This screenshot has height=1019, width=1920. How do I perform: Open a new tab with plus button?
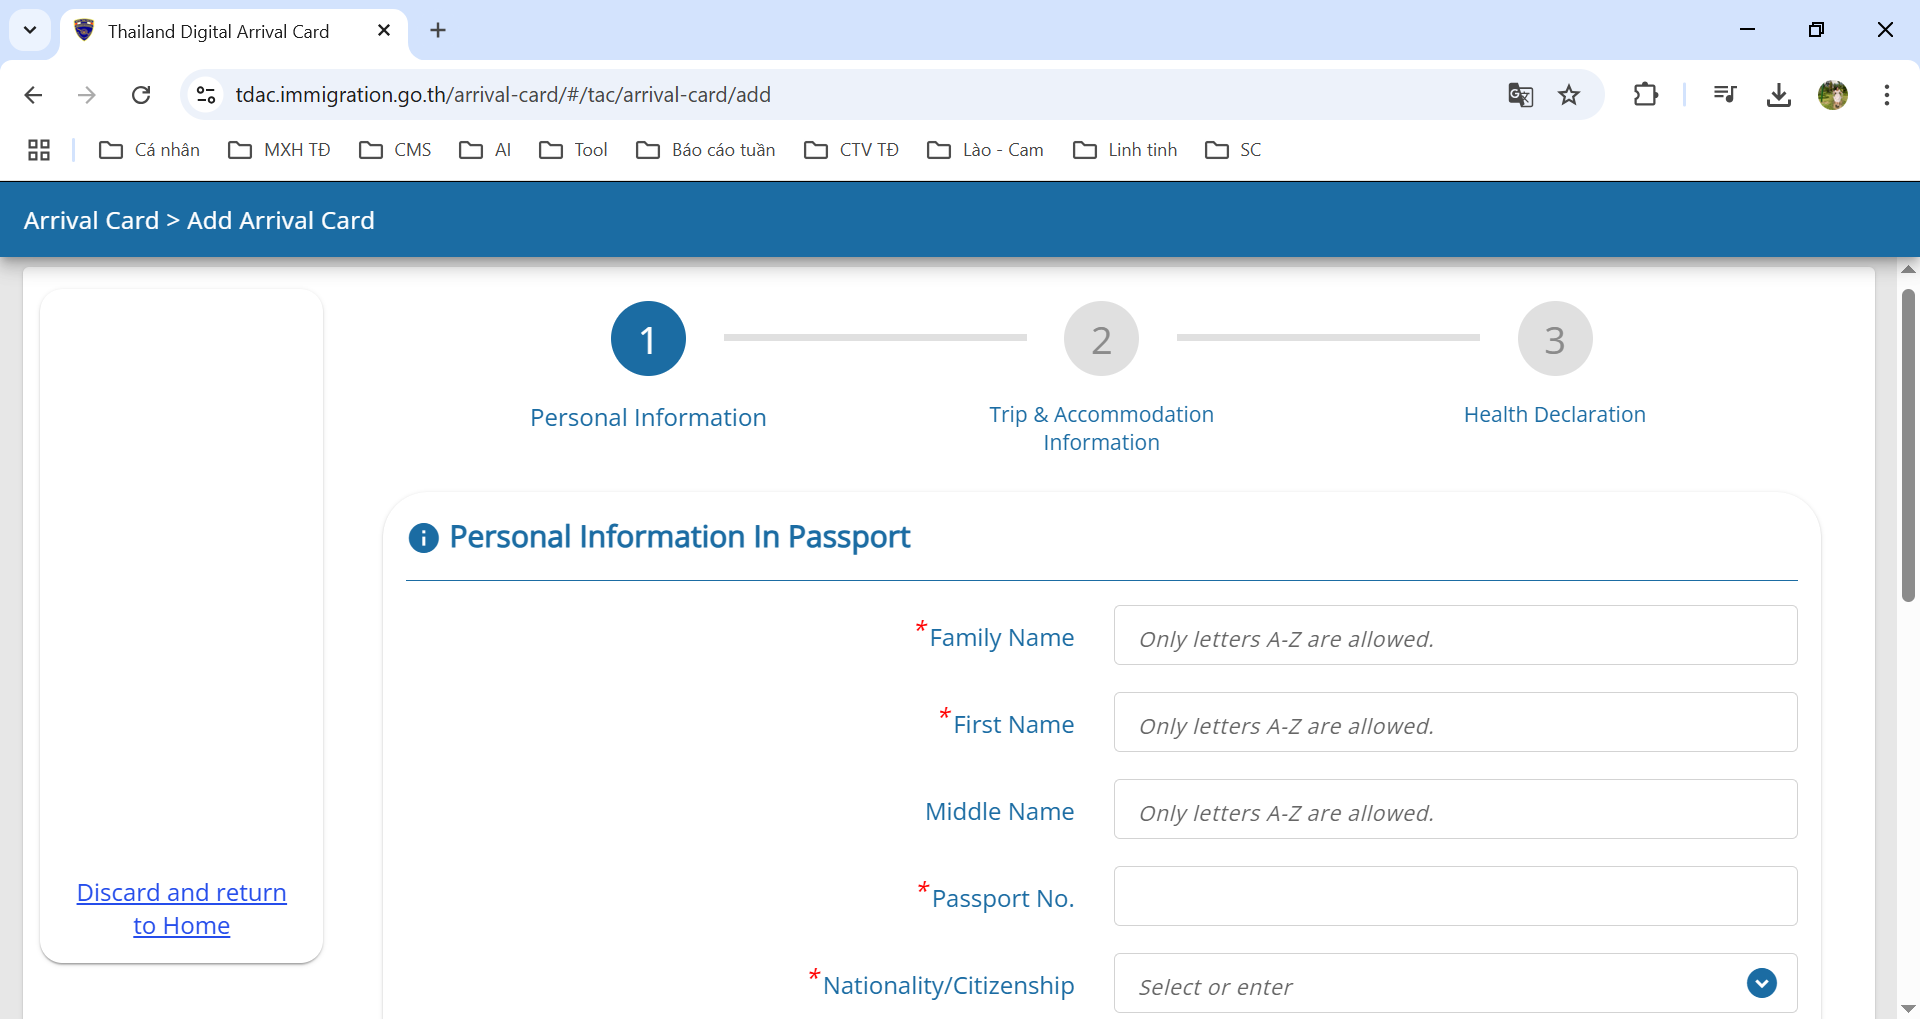[x=438, y=30]
